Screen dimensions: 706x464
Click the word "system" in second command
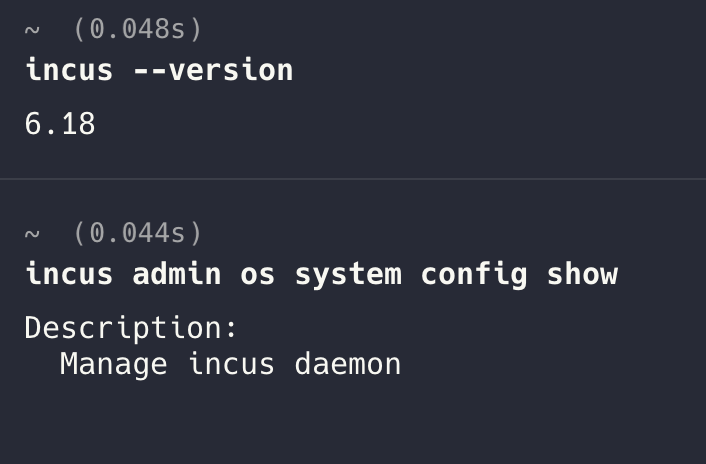coord(348,274)
